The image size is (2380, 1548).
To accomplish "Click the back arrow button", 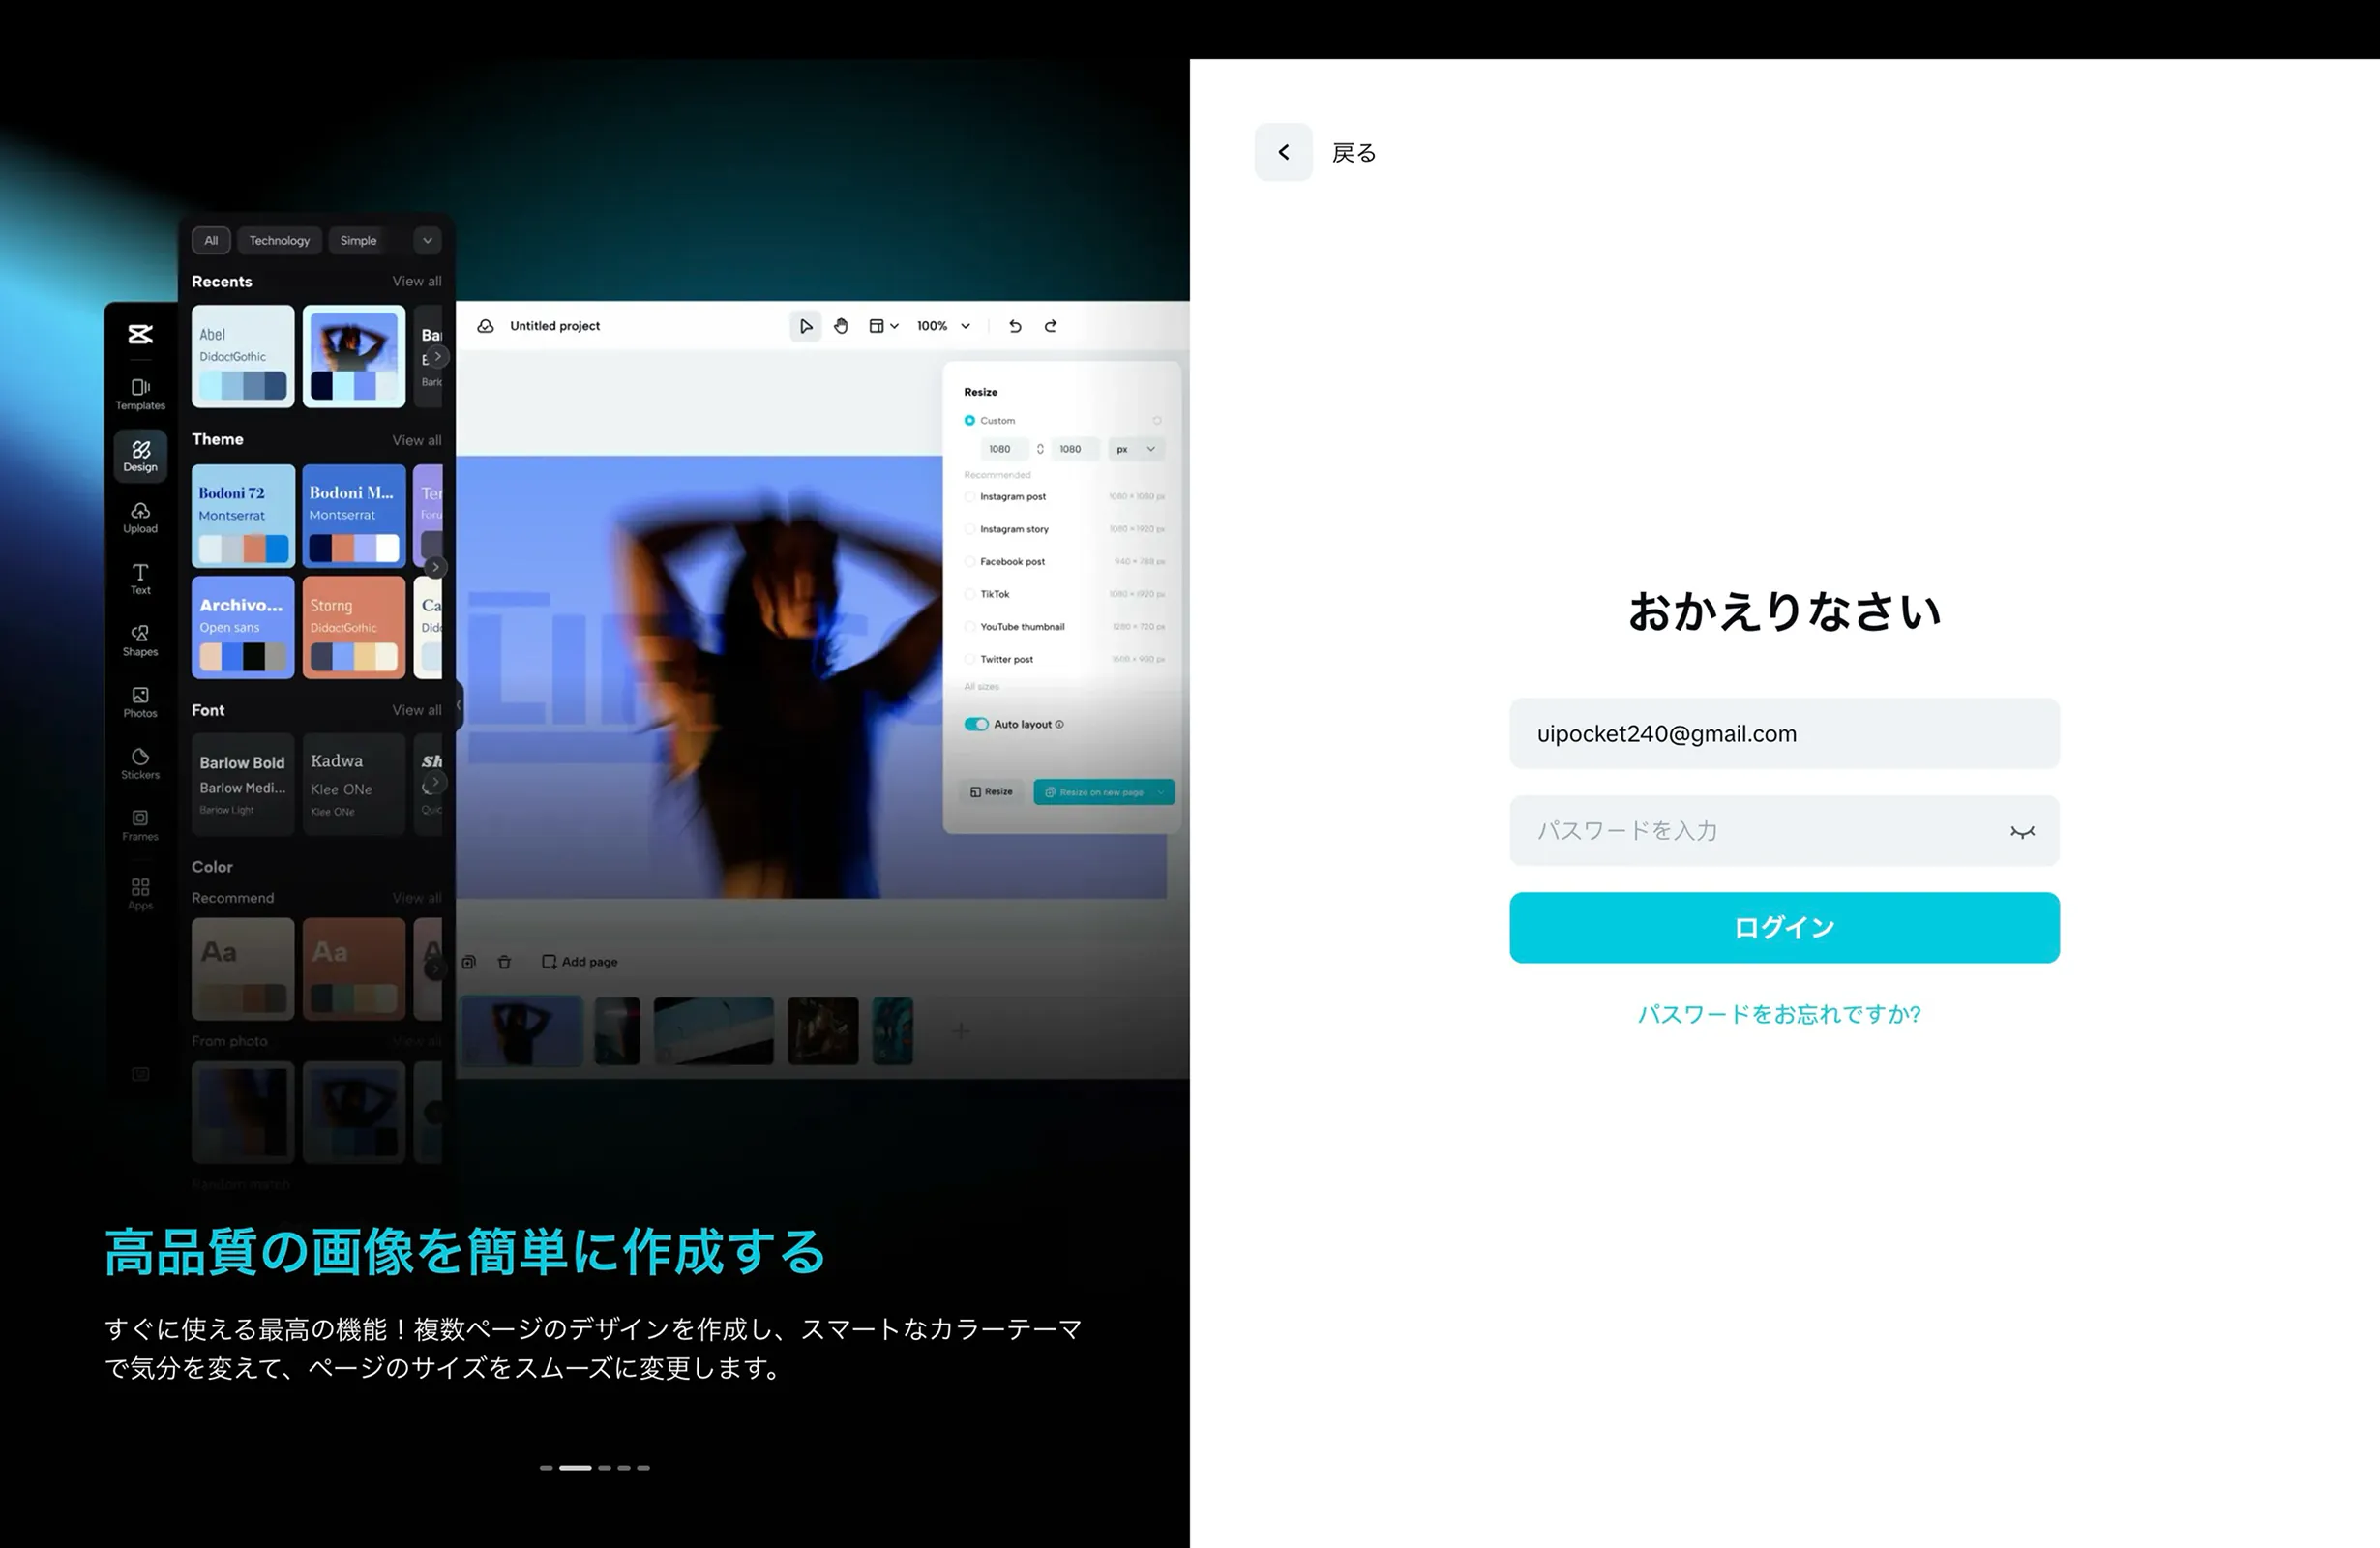I will click(x=1283, y=152).
